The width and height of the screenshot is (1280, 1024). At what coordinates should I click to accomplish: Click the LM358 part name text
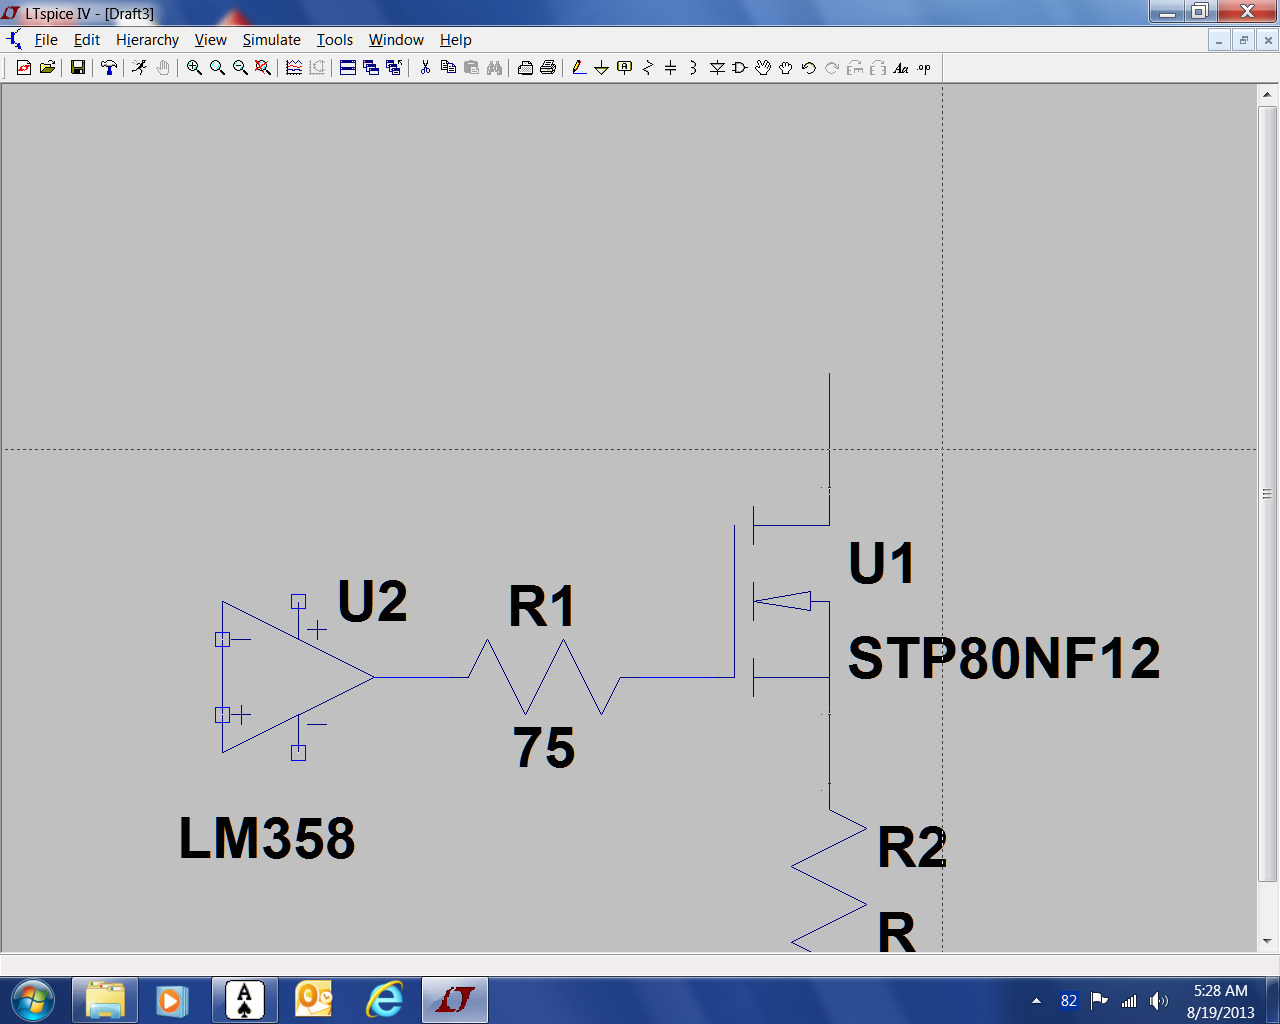pos(267,838)
